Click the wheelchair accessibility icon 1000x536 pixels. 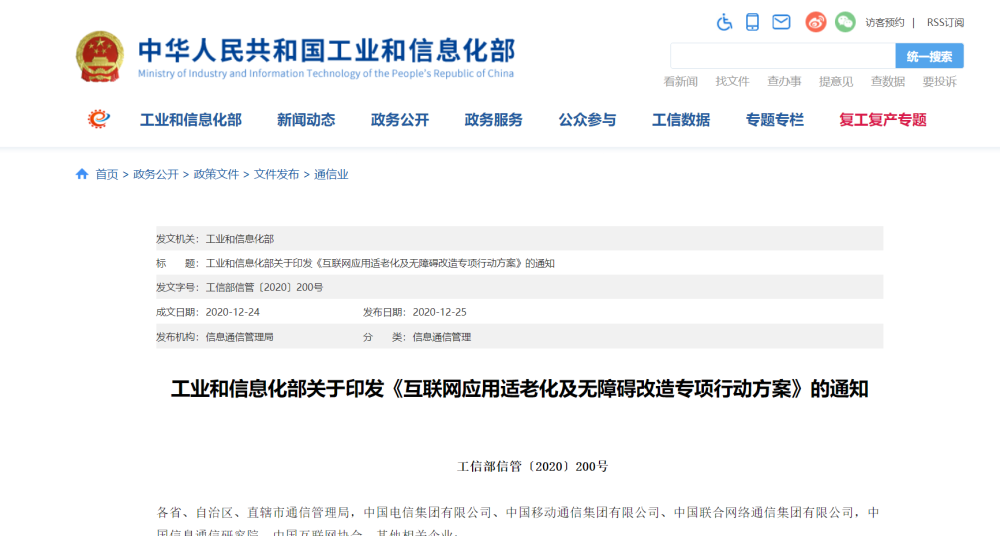[725, 22]
